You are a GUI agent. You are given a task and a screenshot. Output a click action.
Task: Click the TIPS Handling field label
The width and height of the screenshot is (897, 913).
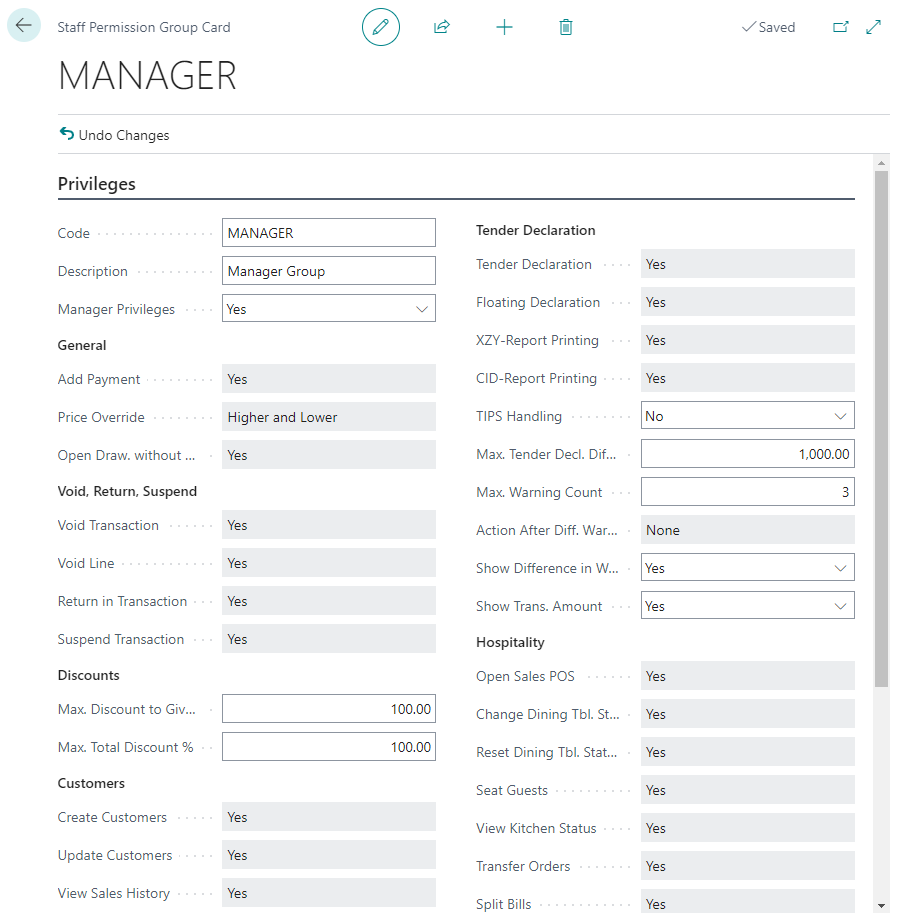pyautogui.click(x=519, y=416)
